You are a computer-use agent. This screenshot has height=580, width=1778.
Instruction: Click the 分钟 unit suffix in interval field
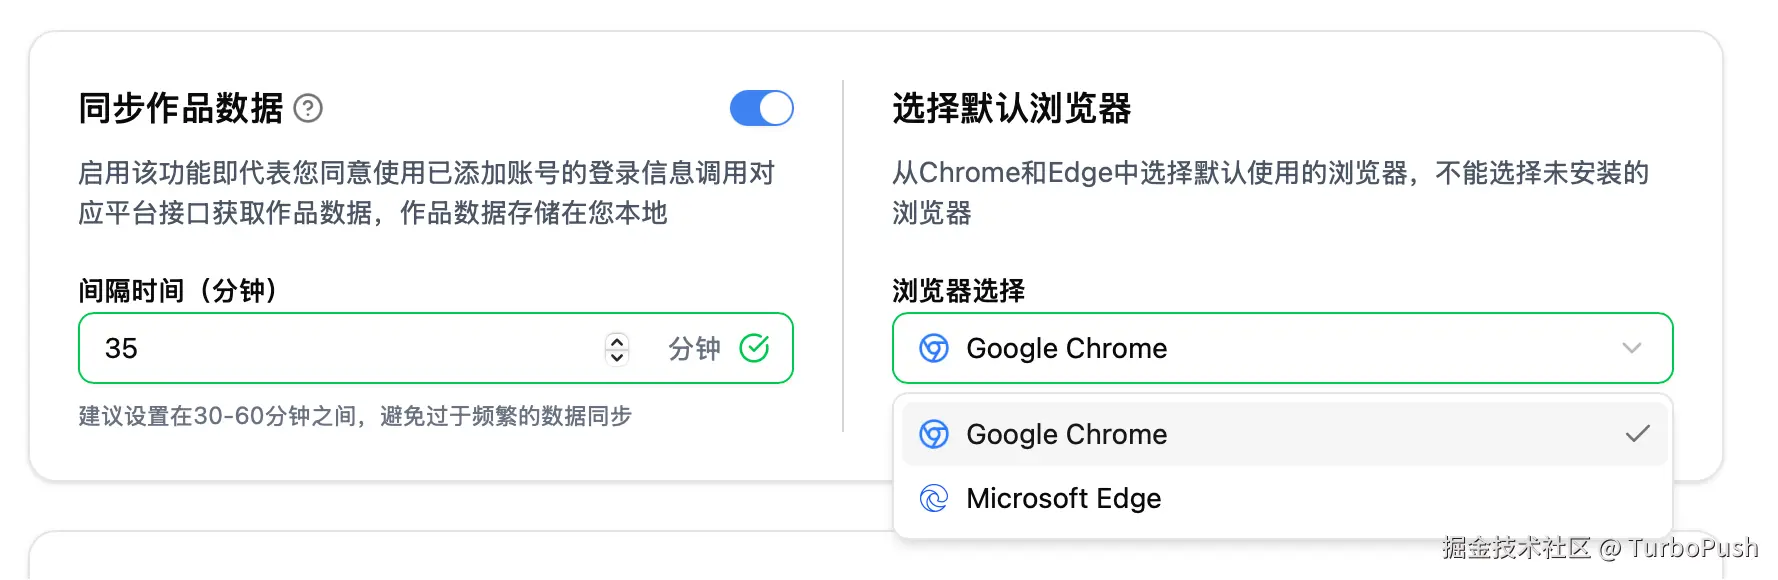pos(694,348)
